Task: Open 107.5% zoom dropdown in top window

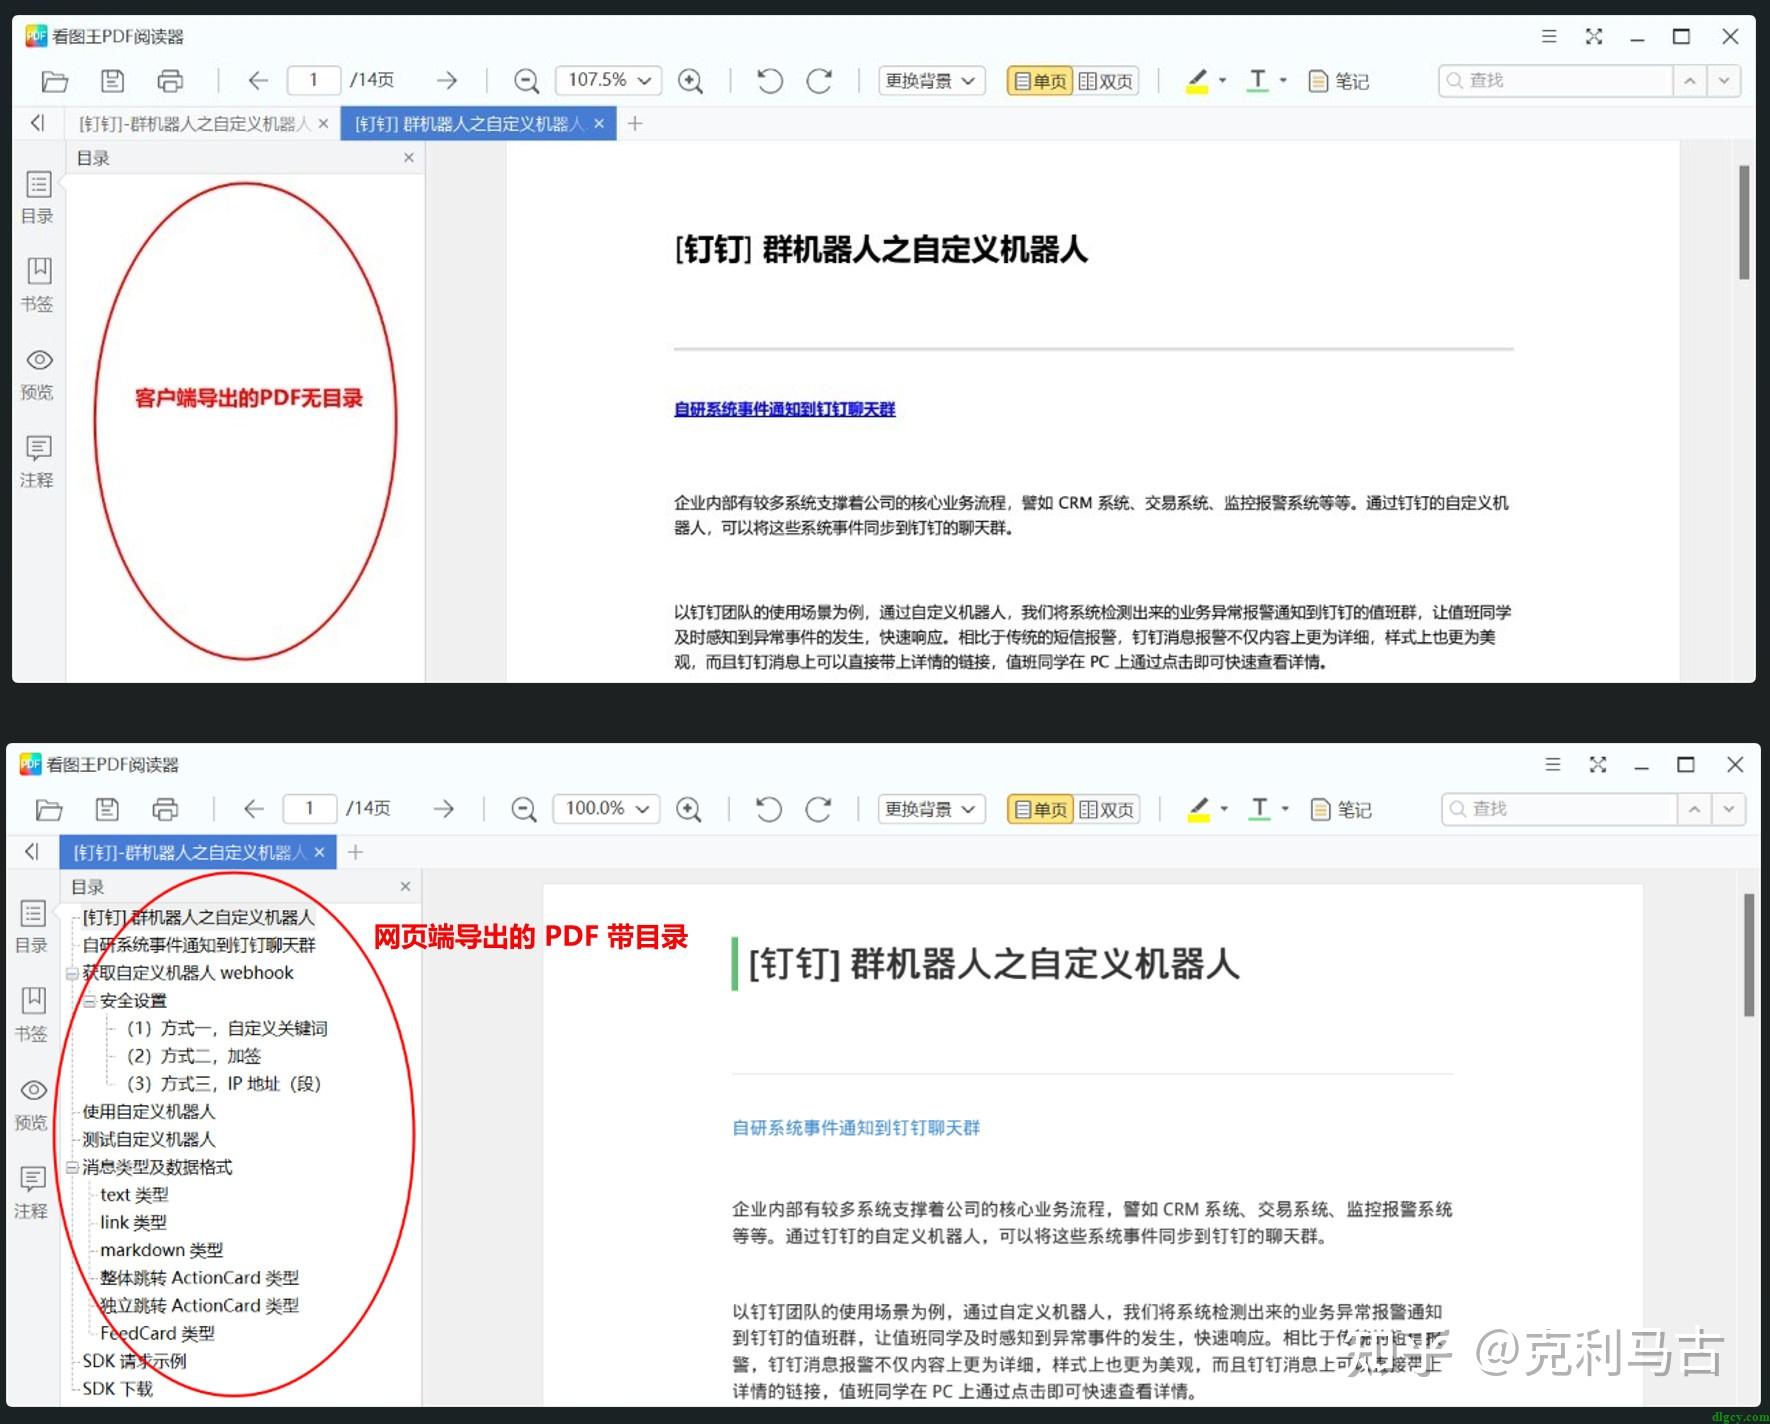Action: 609,80
